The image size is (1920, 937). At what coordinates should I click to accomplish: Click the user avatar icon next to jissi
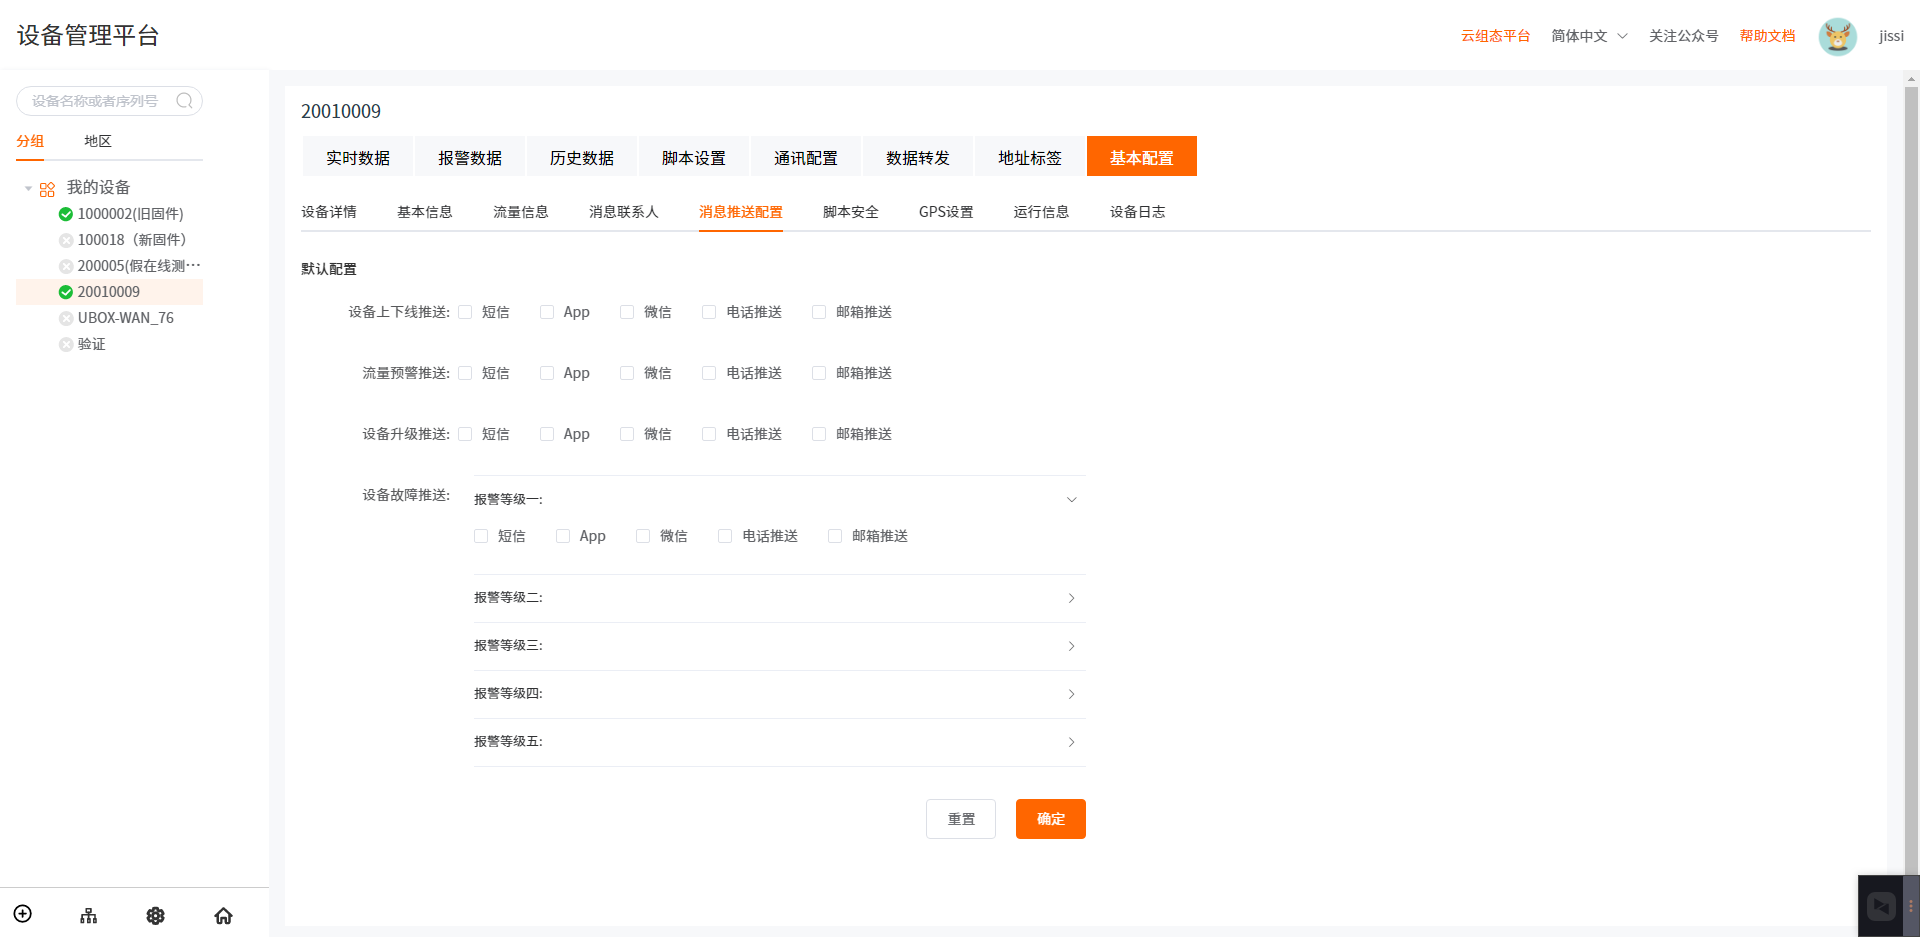[1837, 36]
